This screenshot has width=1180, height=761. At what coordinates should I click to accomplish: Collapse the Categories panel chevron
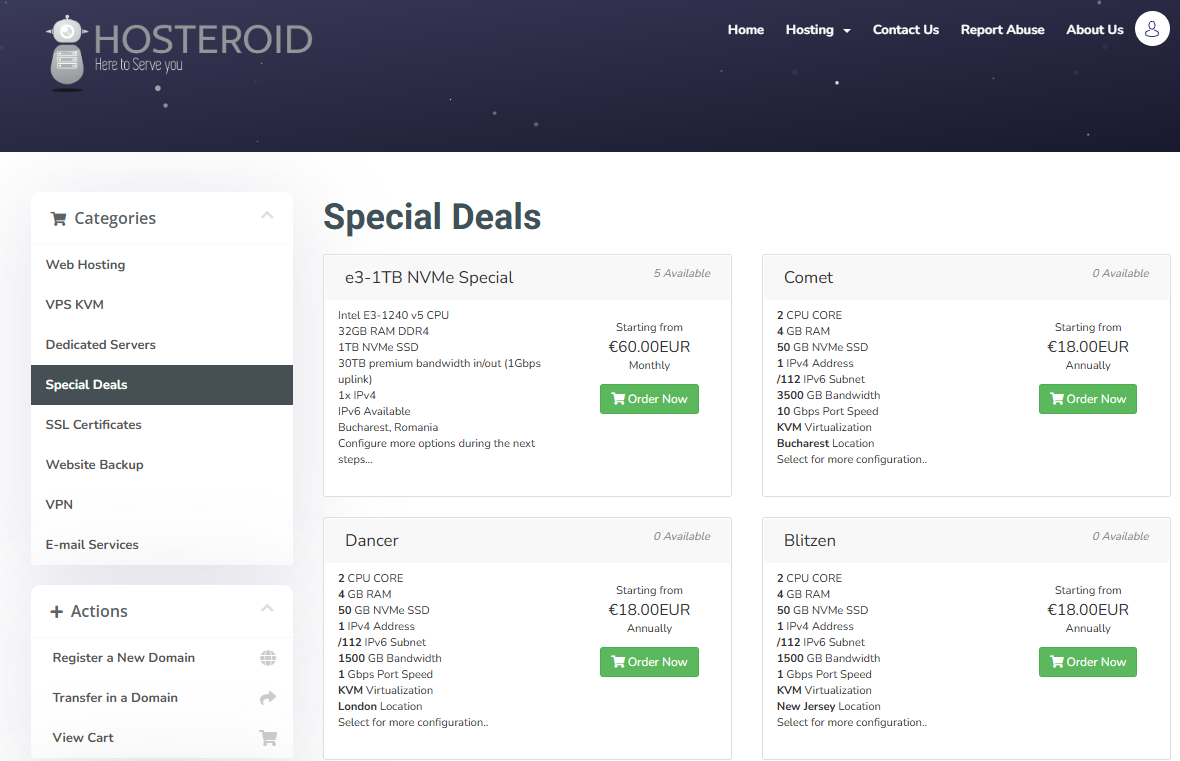point(267,215)
